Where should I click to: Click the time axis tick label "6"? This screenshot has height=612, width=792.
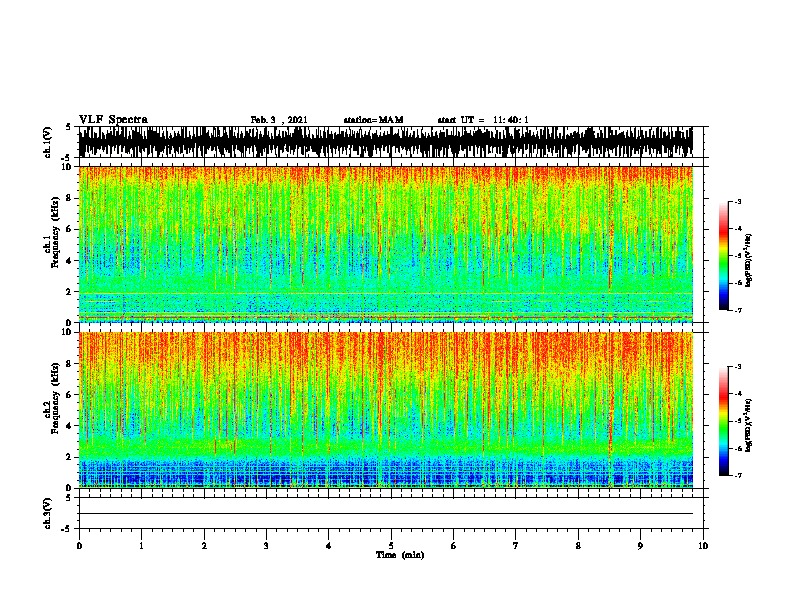(x=454, y=545)
